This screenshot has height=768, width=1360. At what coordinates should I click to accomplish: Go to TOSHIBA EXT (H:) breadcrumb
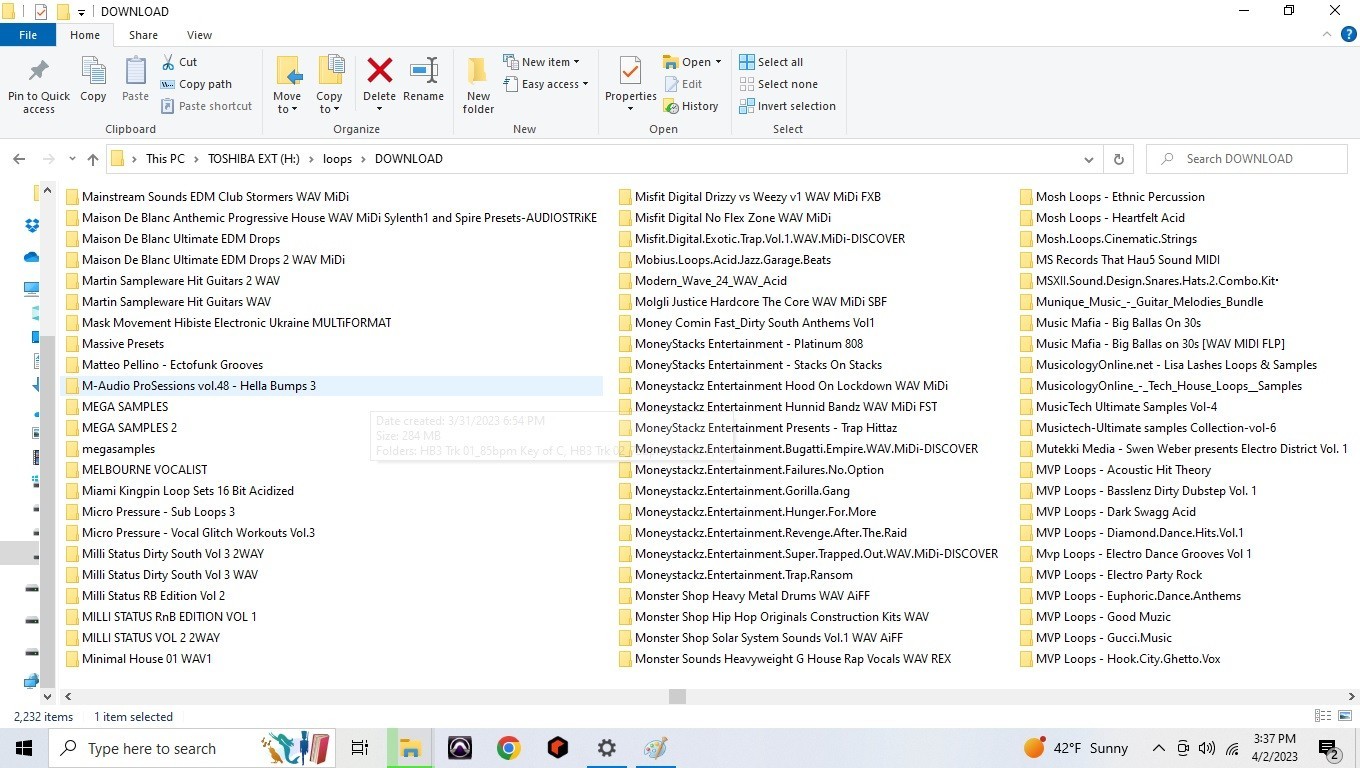[254, 159]
